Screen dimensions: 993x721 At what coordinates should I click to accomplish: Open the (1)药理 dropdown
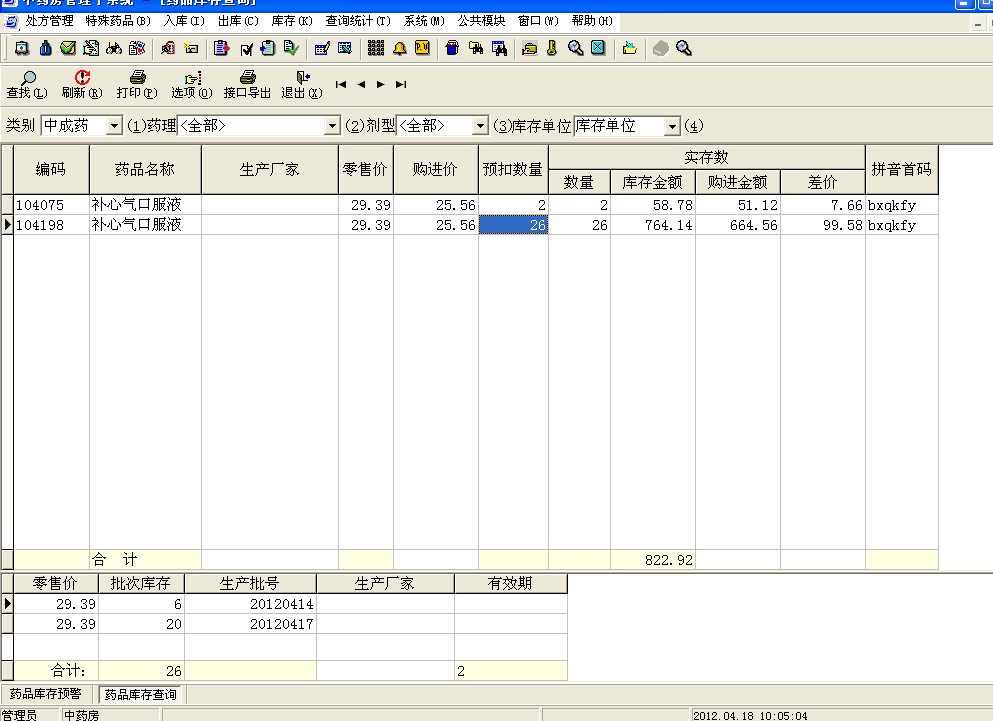(332, 126)
